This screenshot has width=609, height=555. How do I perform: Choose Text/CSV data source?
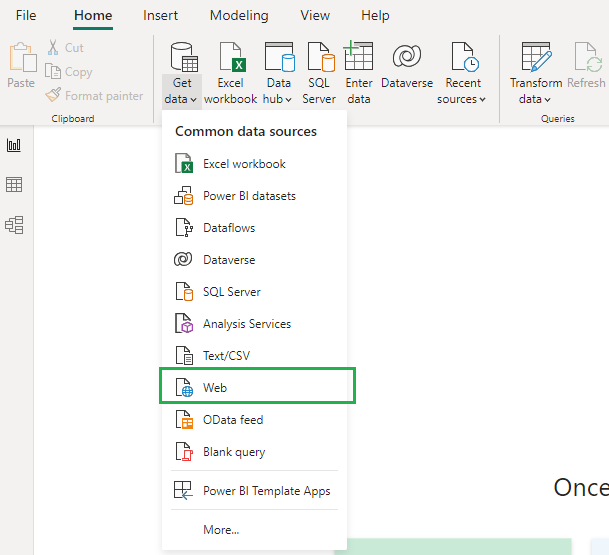pos(254,355)
